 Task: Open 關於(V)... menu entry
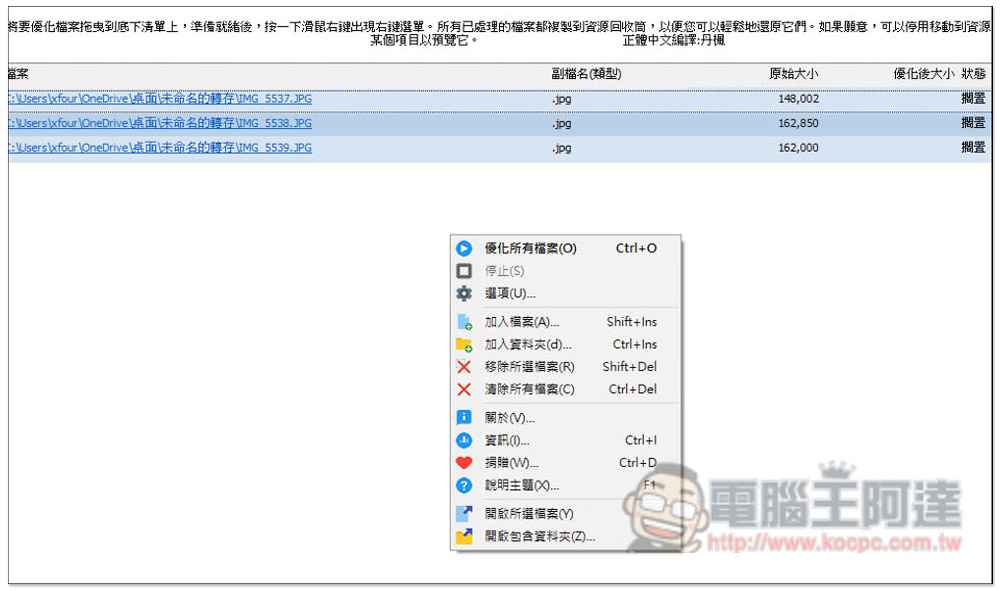pyautogui.click(x=566, y=418)
